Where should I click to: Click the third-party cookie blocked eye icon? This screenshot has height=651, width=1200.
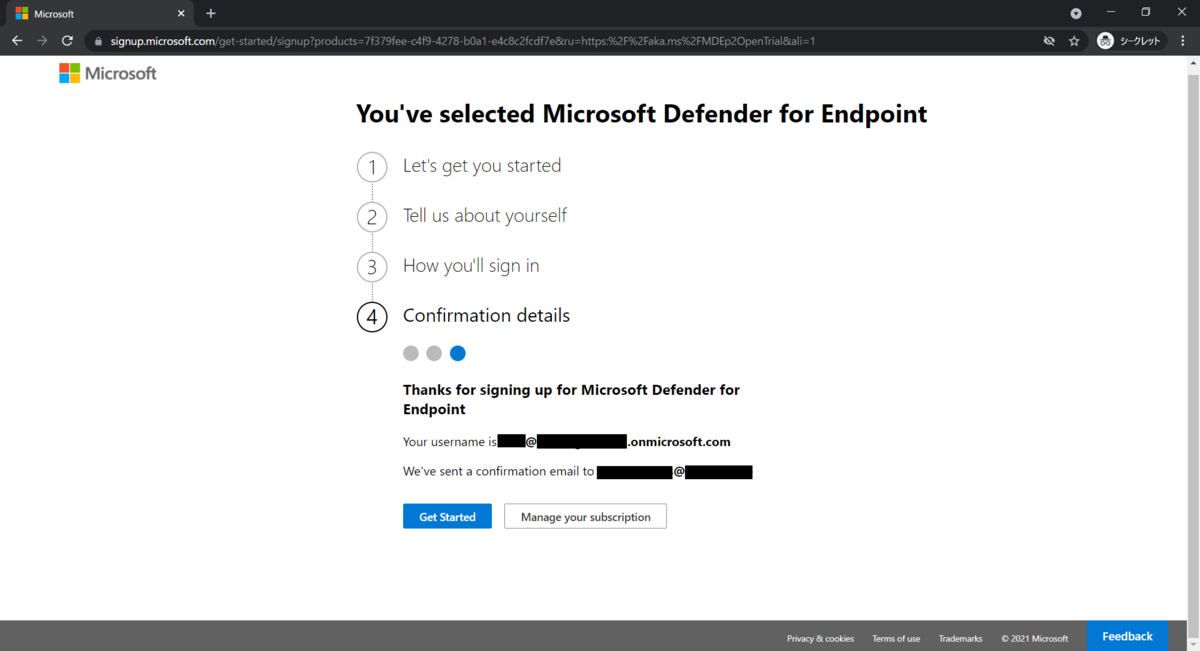click(x=1049, y=41)
